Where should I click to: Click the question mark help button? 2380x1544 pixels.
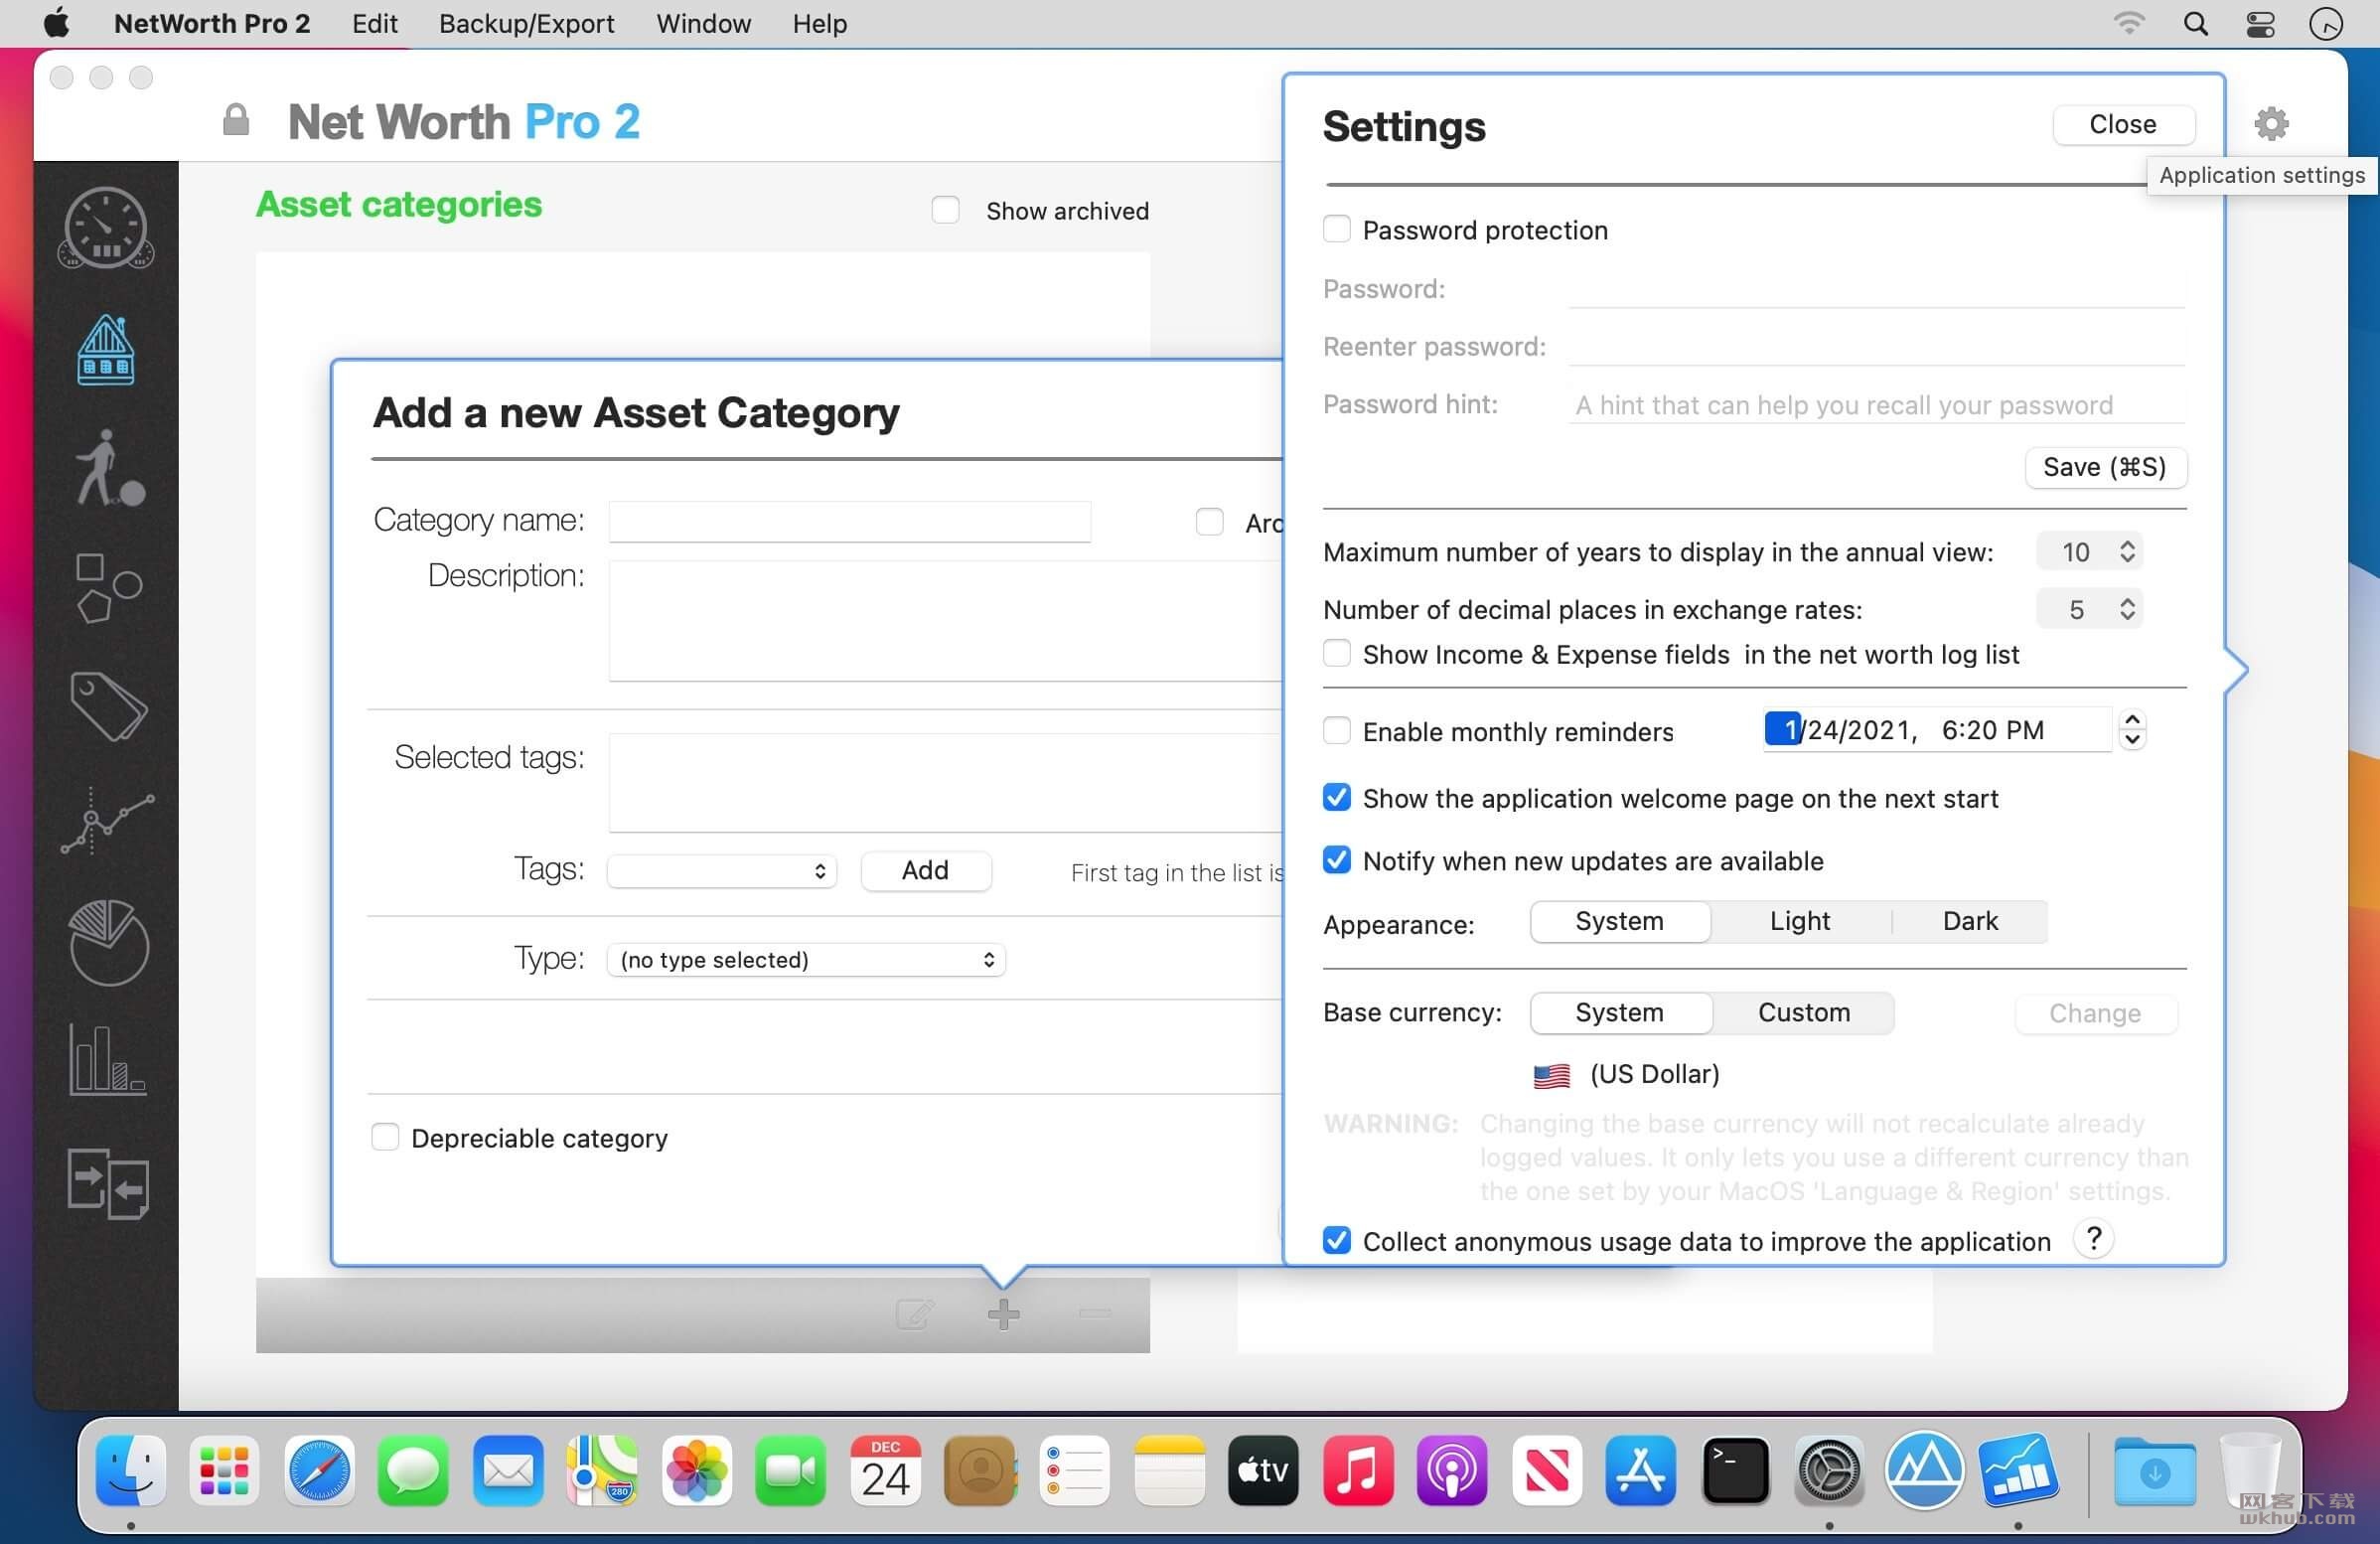[2093, 1238]
